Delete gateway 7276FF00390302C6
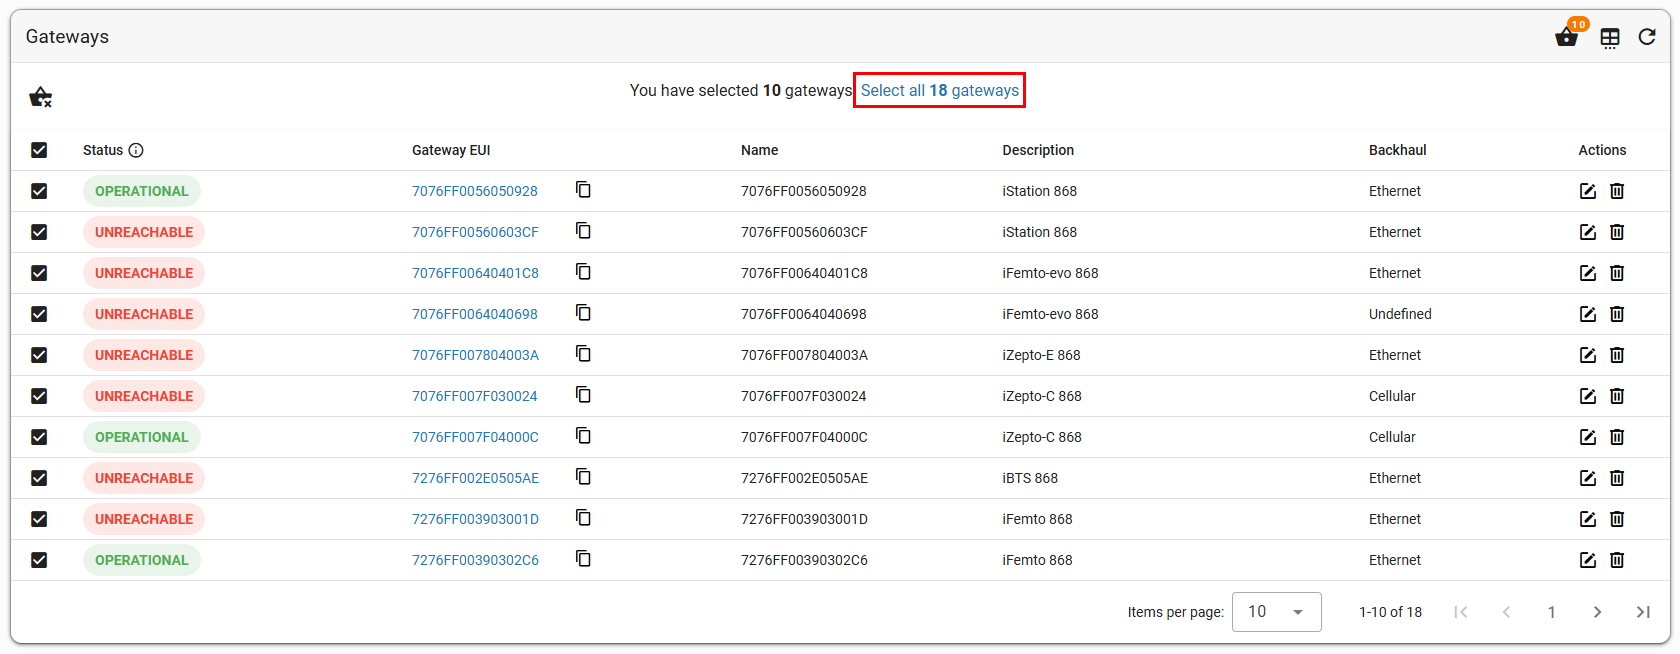The width and height of the screenshot is (1680, 654). pyautogui.click(x=1617, y=560)
